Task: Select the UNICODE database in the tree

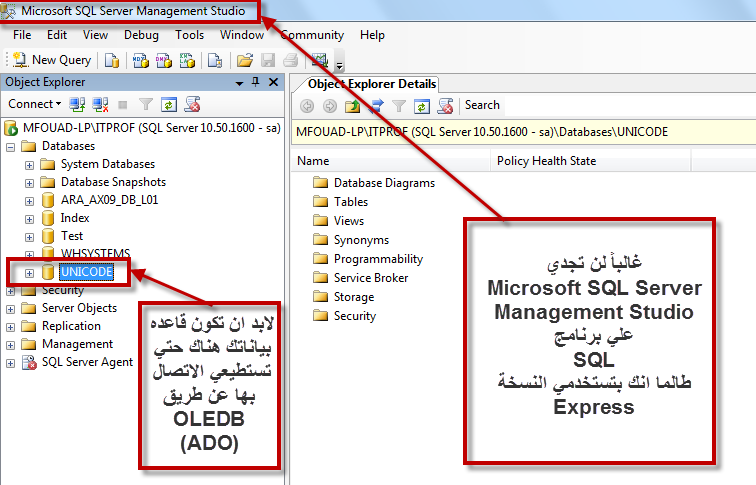Action: click(x=87, y=272)
